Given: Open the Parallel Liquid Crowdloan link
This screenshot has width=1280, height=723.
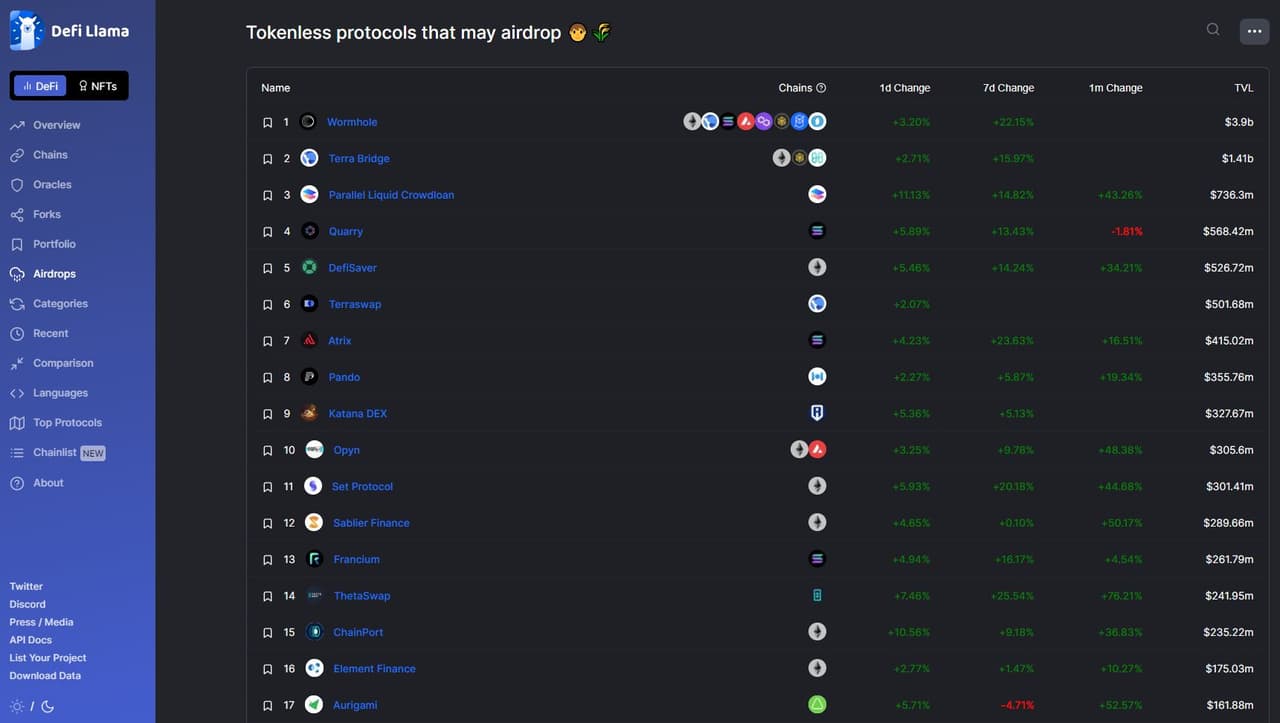Looking at the screenshot, I should click(391, 195).
